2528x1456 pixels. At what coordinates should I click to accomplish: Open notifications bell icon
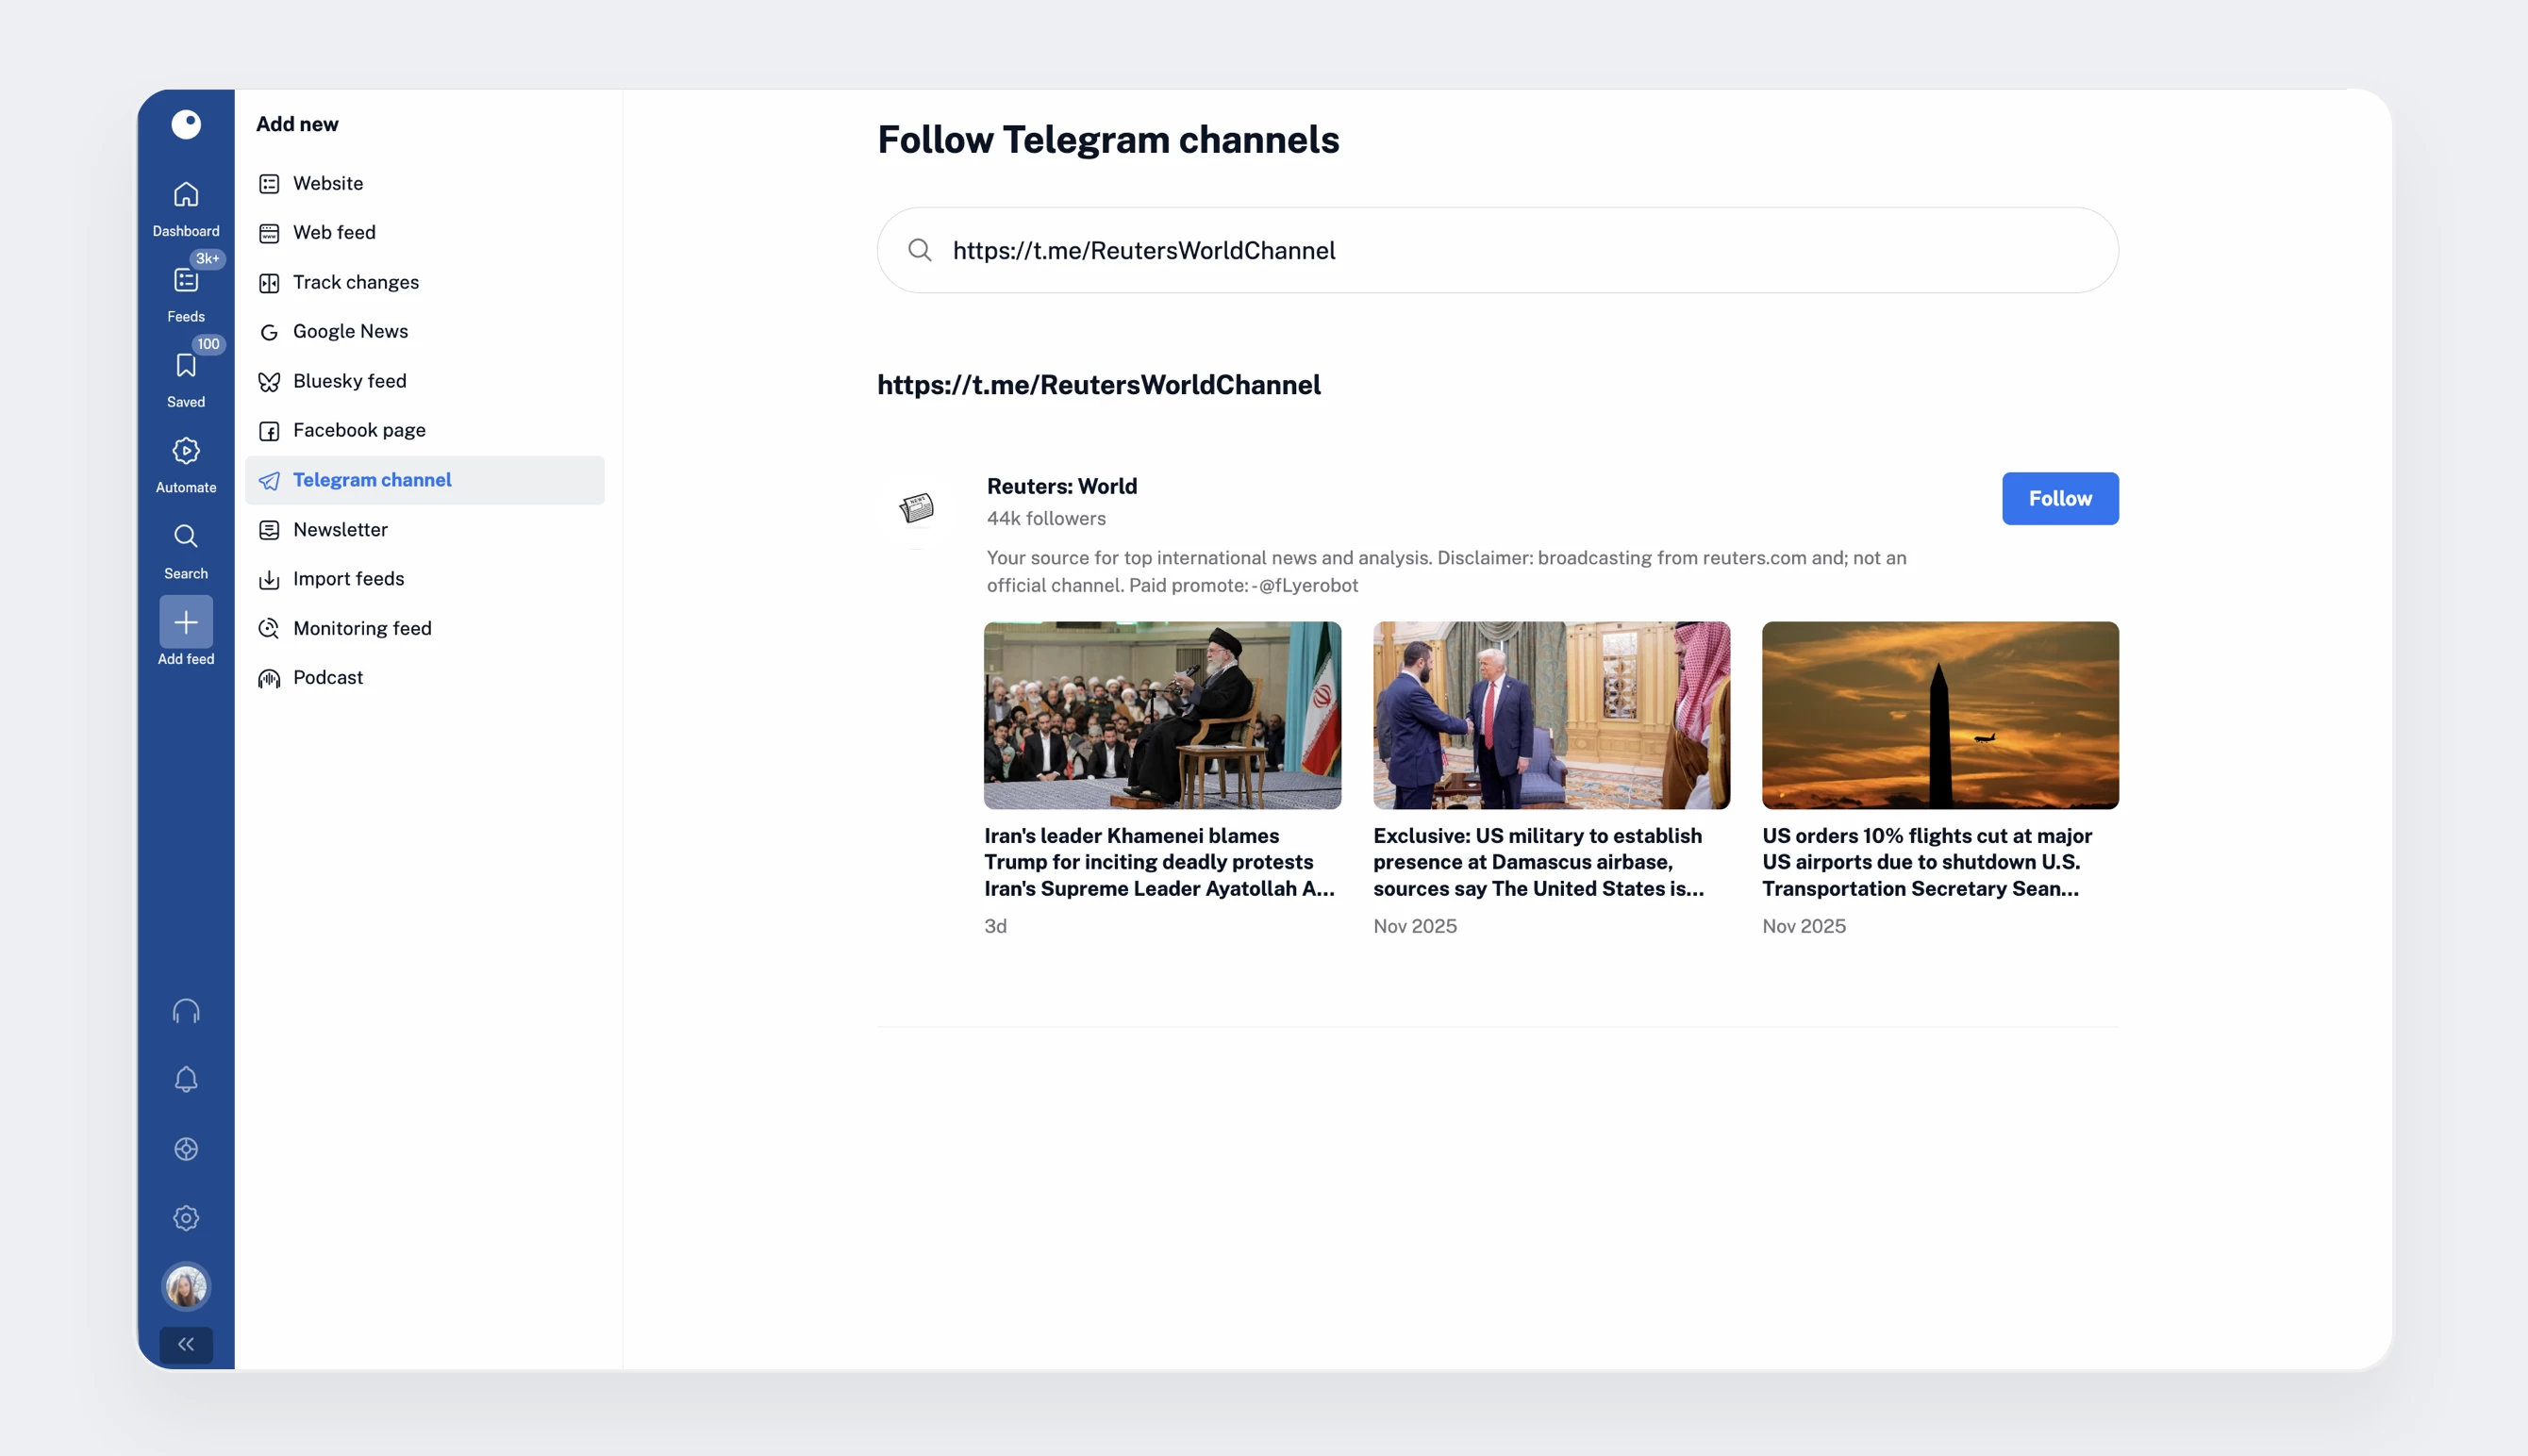(x=186, y=1080)
